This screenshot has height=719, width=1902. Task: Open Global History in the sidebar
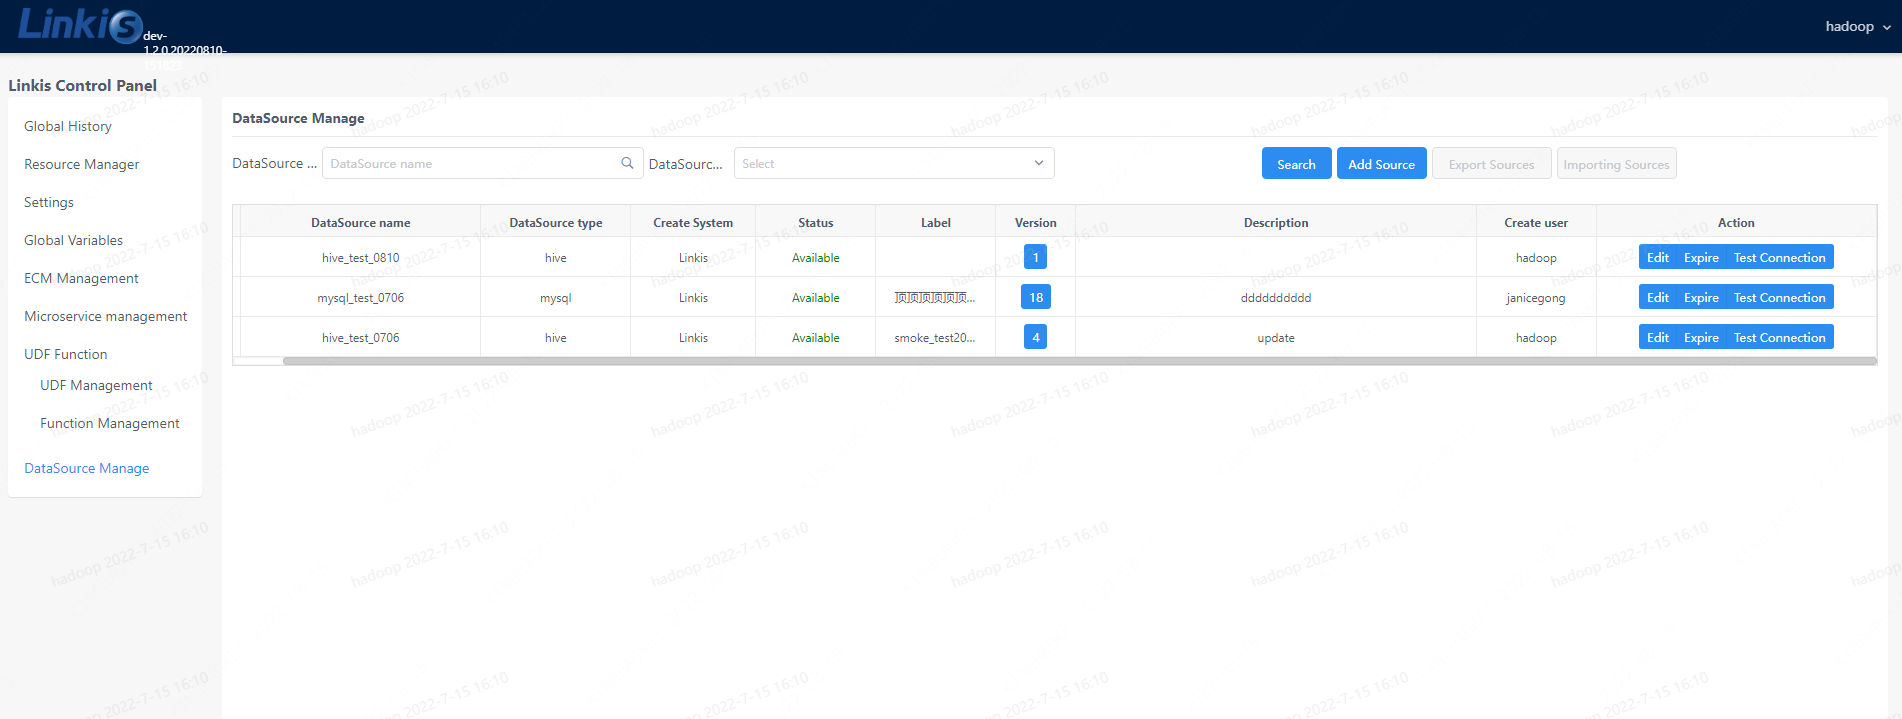point(68,126)
